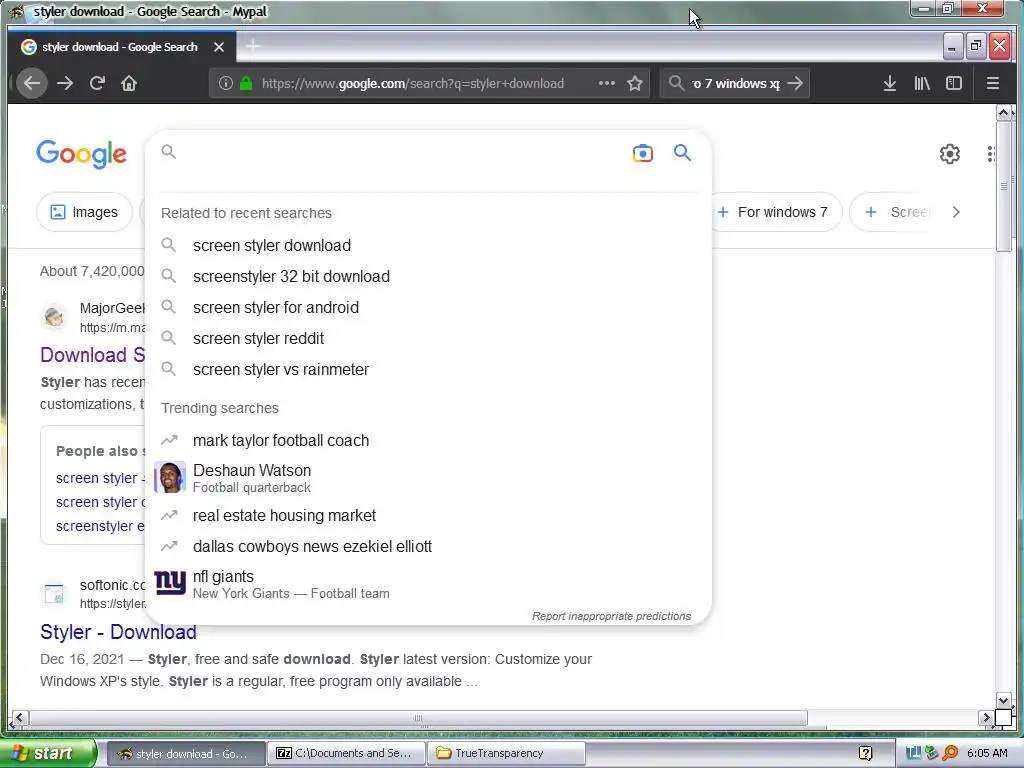1024x768 pixels.
Task: Open the browser hamburger menu
Action: pyautogui.click(x=993, y=84)
